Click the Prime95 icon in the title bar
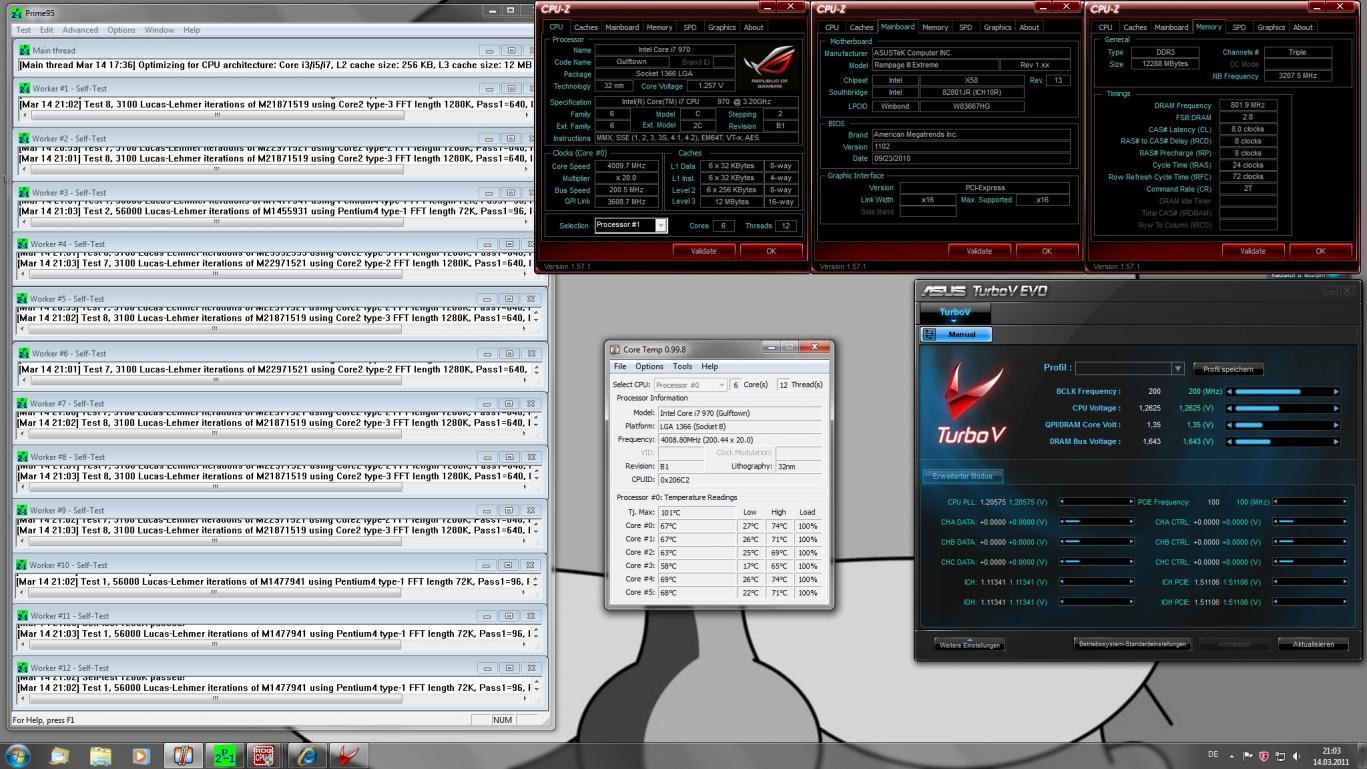The height and width of the screenshot is (769, 1367). (x=17, y=12)
